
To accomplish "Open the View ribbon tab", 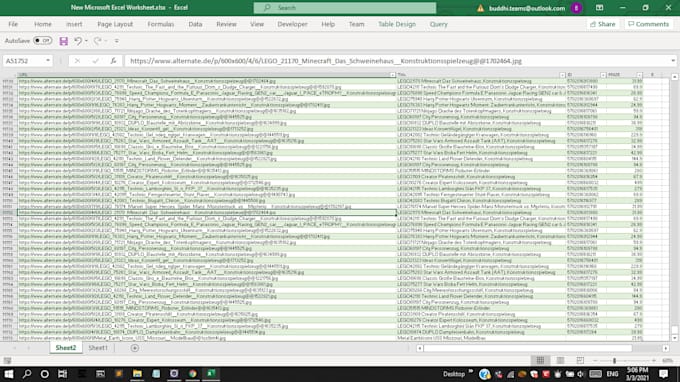I will pyautogui.click(x=257, y=24).
